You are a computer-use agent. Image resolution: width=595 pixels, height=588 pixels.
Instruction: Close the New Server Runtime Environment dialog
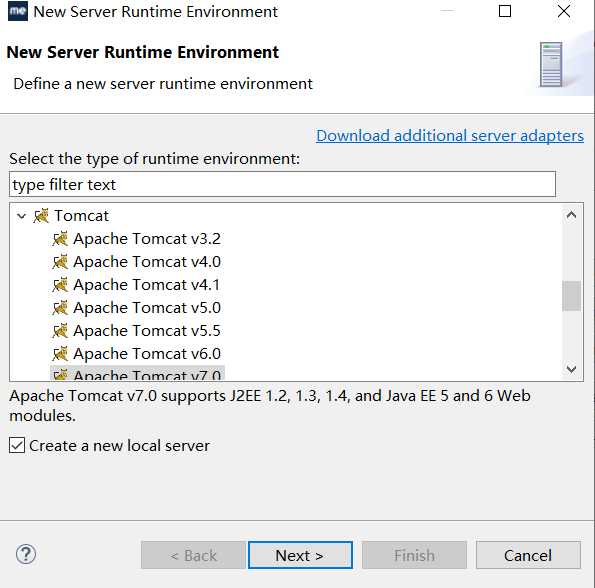click(564, 11)
